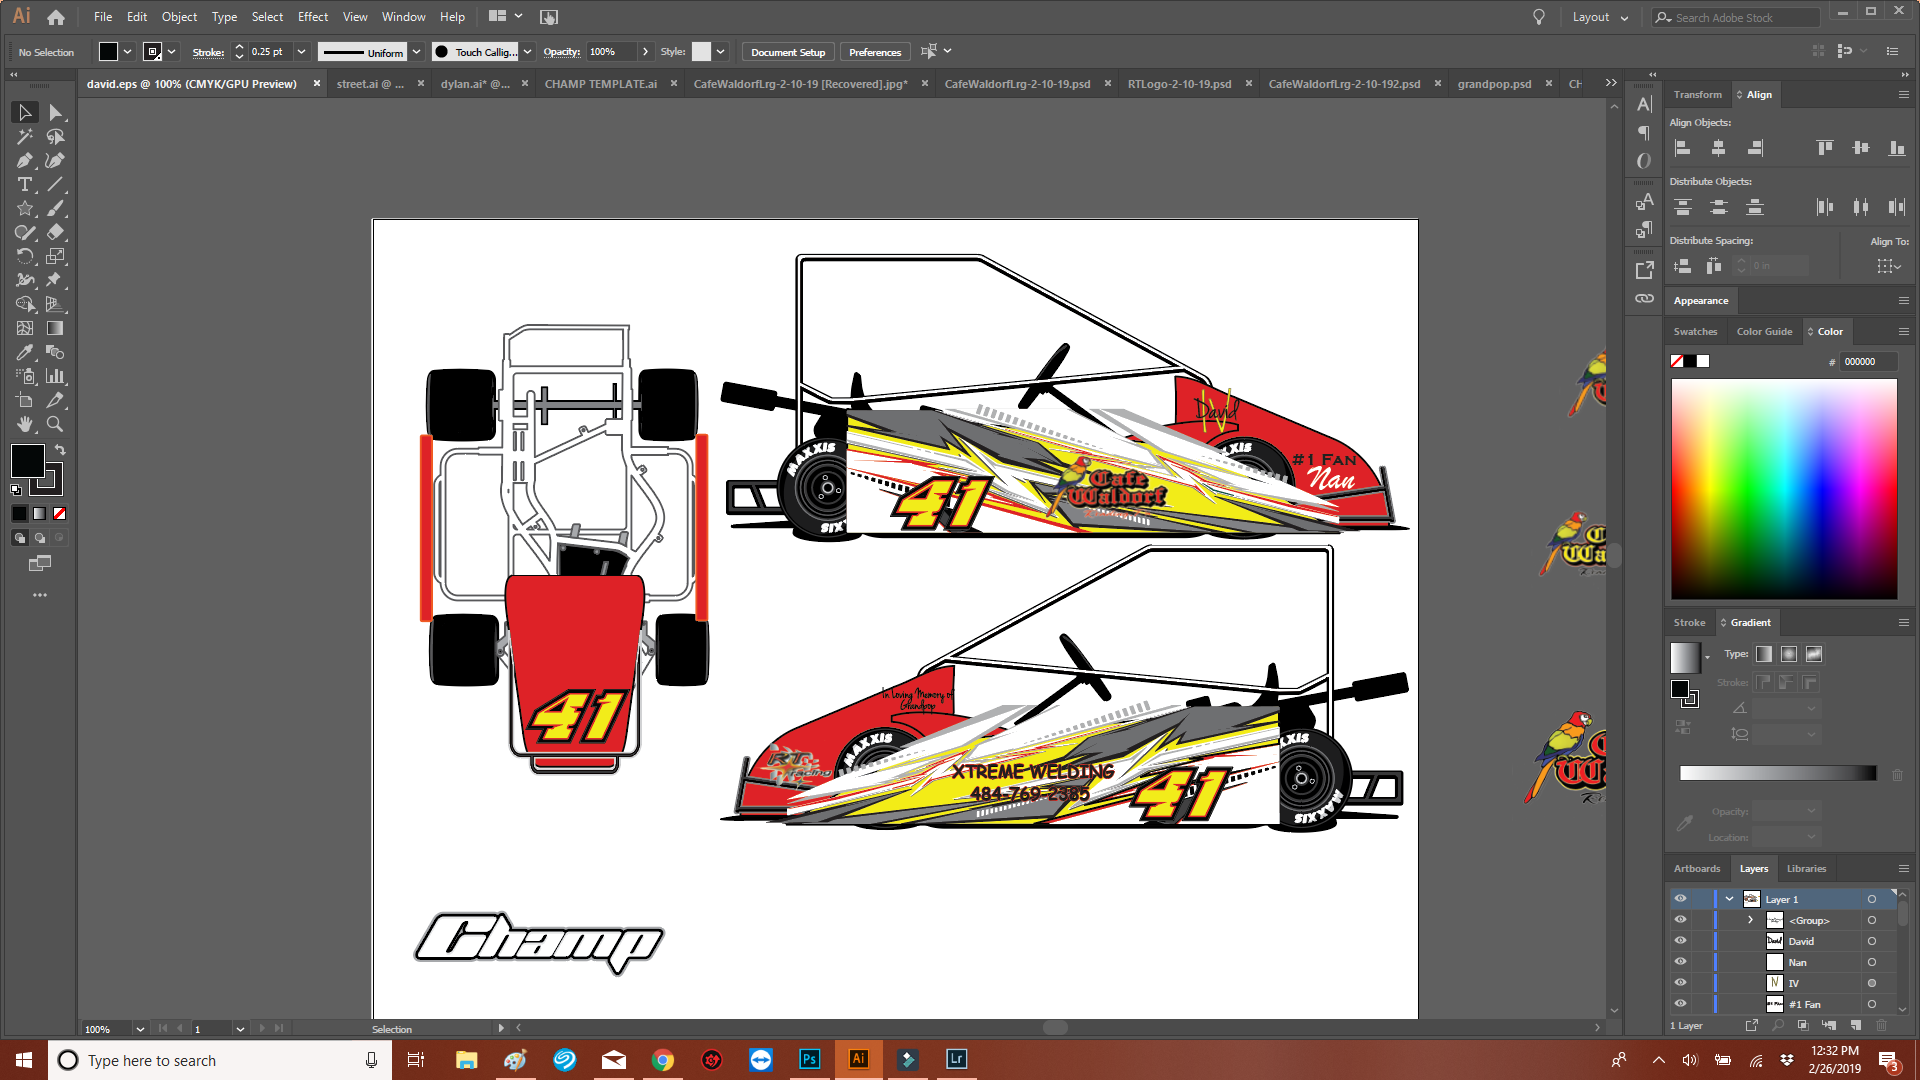Select the Eyedropper tool
Image resolution: width=1920 pixels, height=1080 pixels.
click(25, 352)
